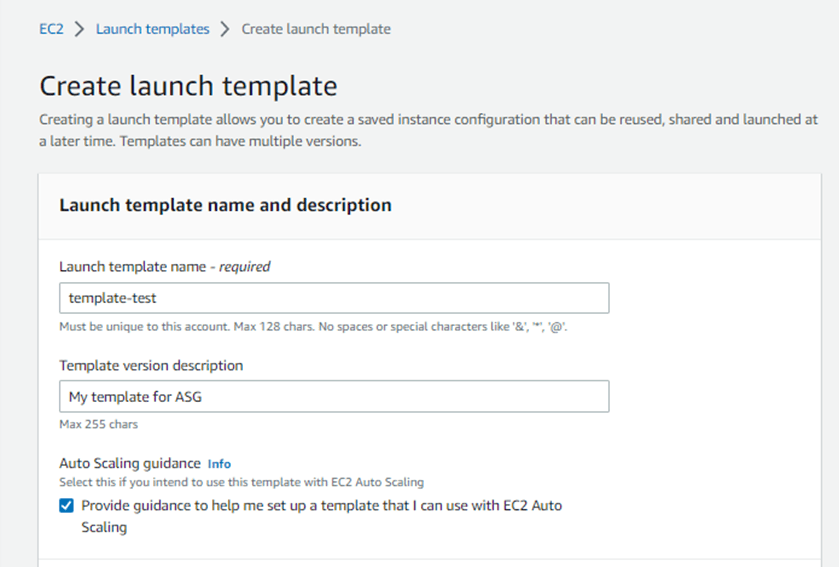Viewport: 839px width, 567px height.
Task: Click the 'Select this if you intend' helper text
Action: click(x=241, y=482)
